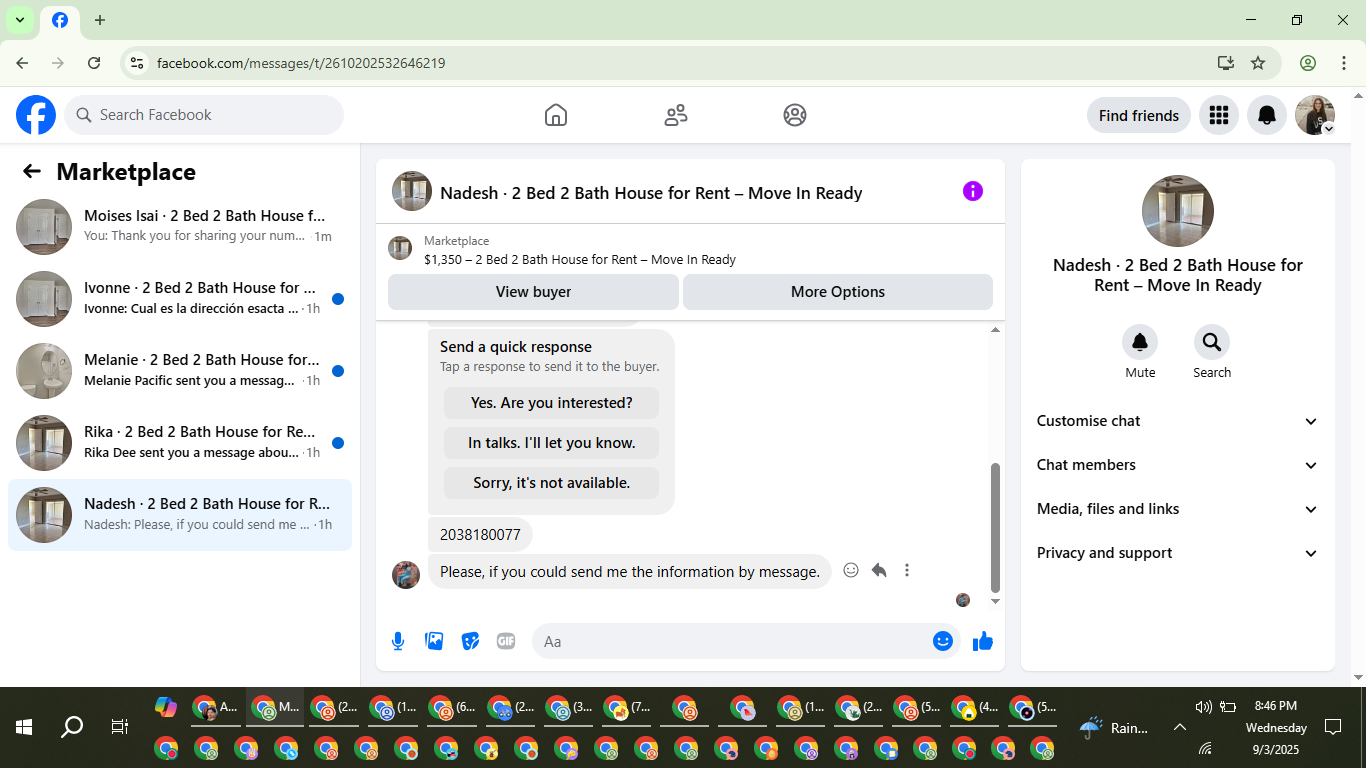The image size is (1366, 768).
Task: View site information icon in address bar
Action: pyautogui.click(x=137, y=63)
